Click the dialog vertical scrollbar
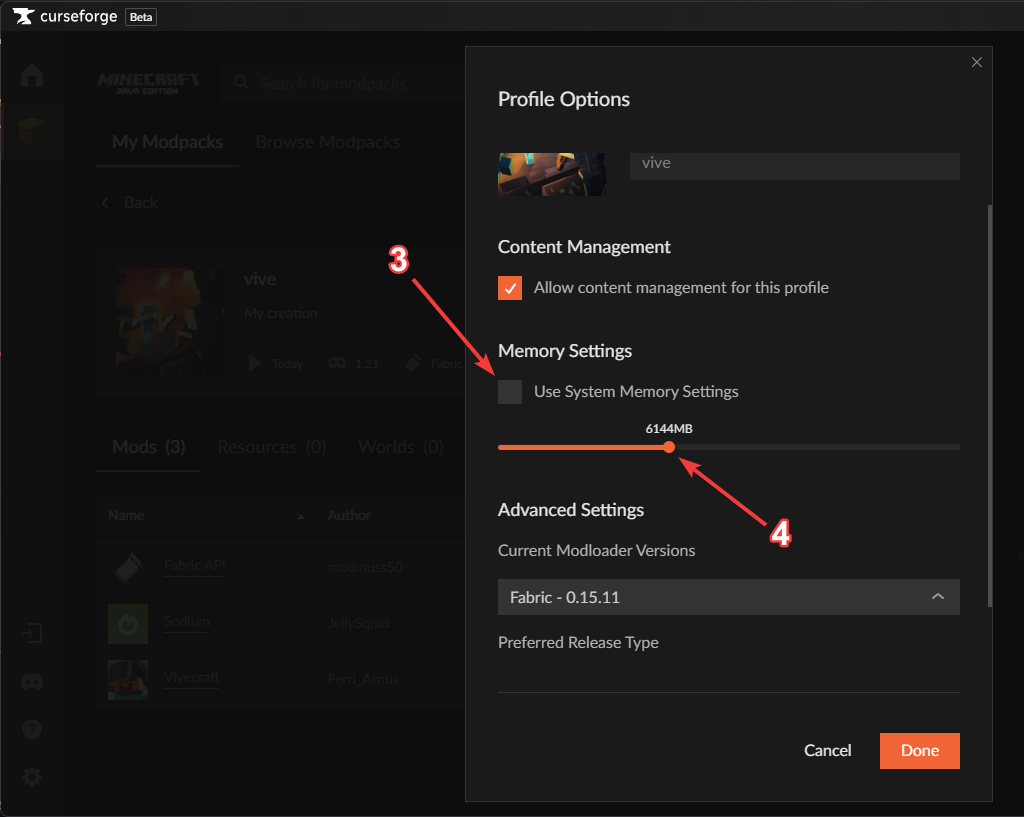Image resolution: width=1024 pixels, height=817 pixels. pyautogui.click(x=990, y=406)
